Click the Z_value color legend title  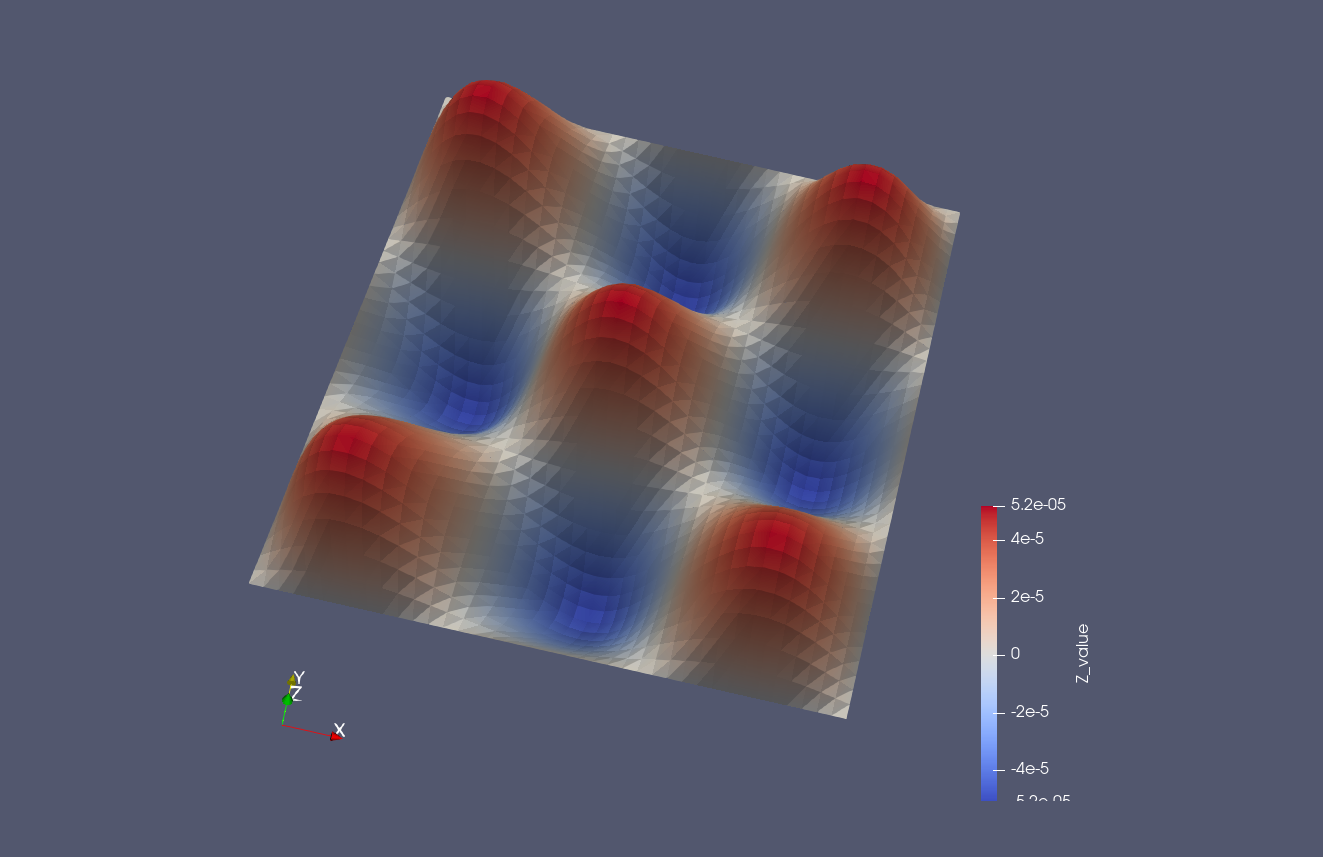pos(1082,653)
